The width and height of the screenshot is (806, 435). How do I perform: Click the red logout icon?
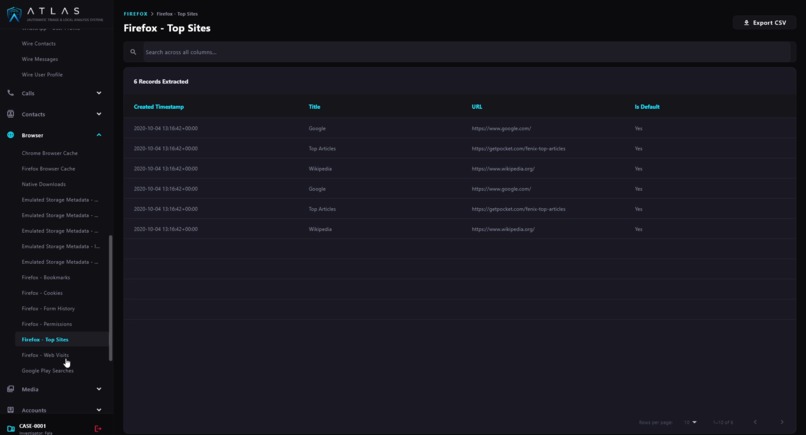98,428
